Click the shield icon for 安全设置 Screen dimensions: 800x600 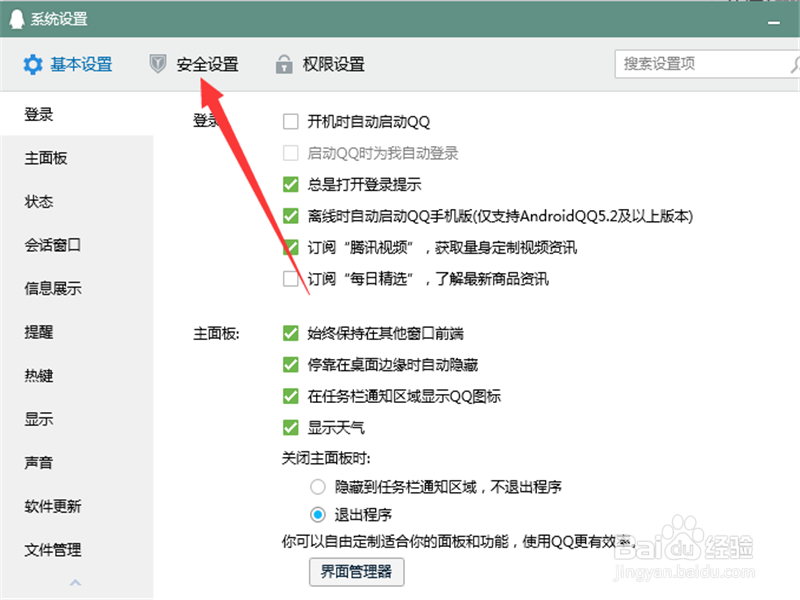[157, 64]
